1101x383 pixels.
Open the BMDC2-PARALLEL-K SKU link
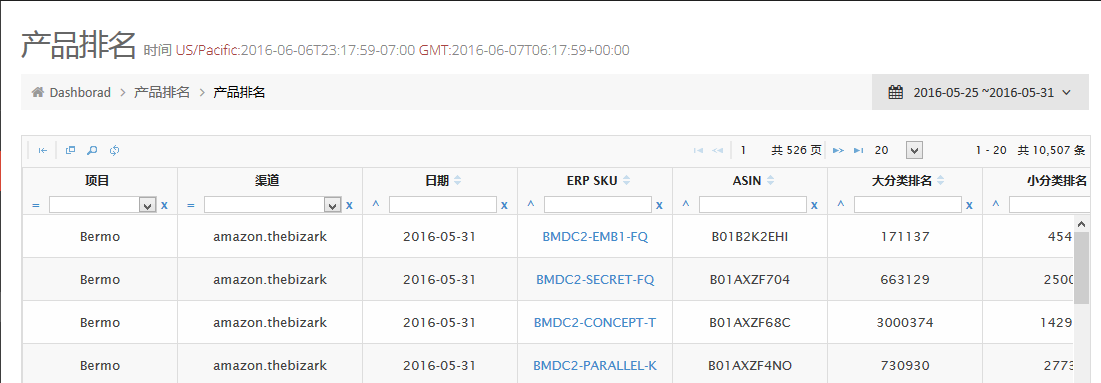click(x=595, y=365)
